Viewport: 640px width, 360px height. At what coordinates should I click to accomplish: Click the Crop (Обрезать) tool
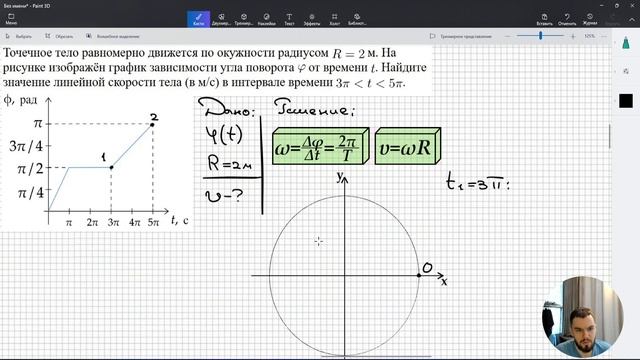(59, 36)
